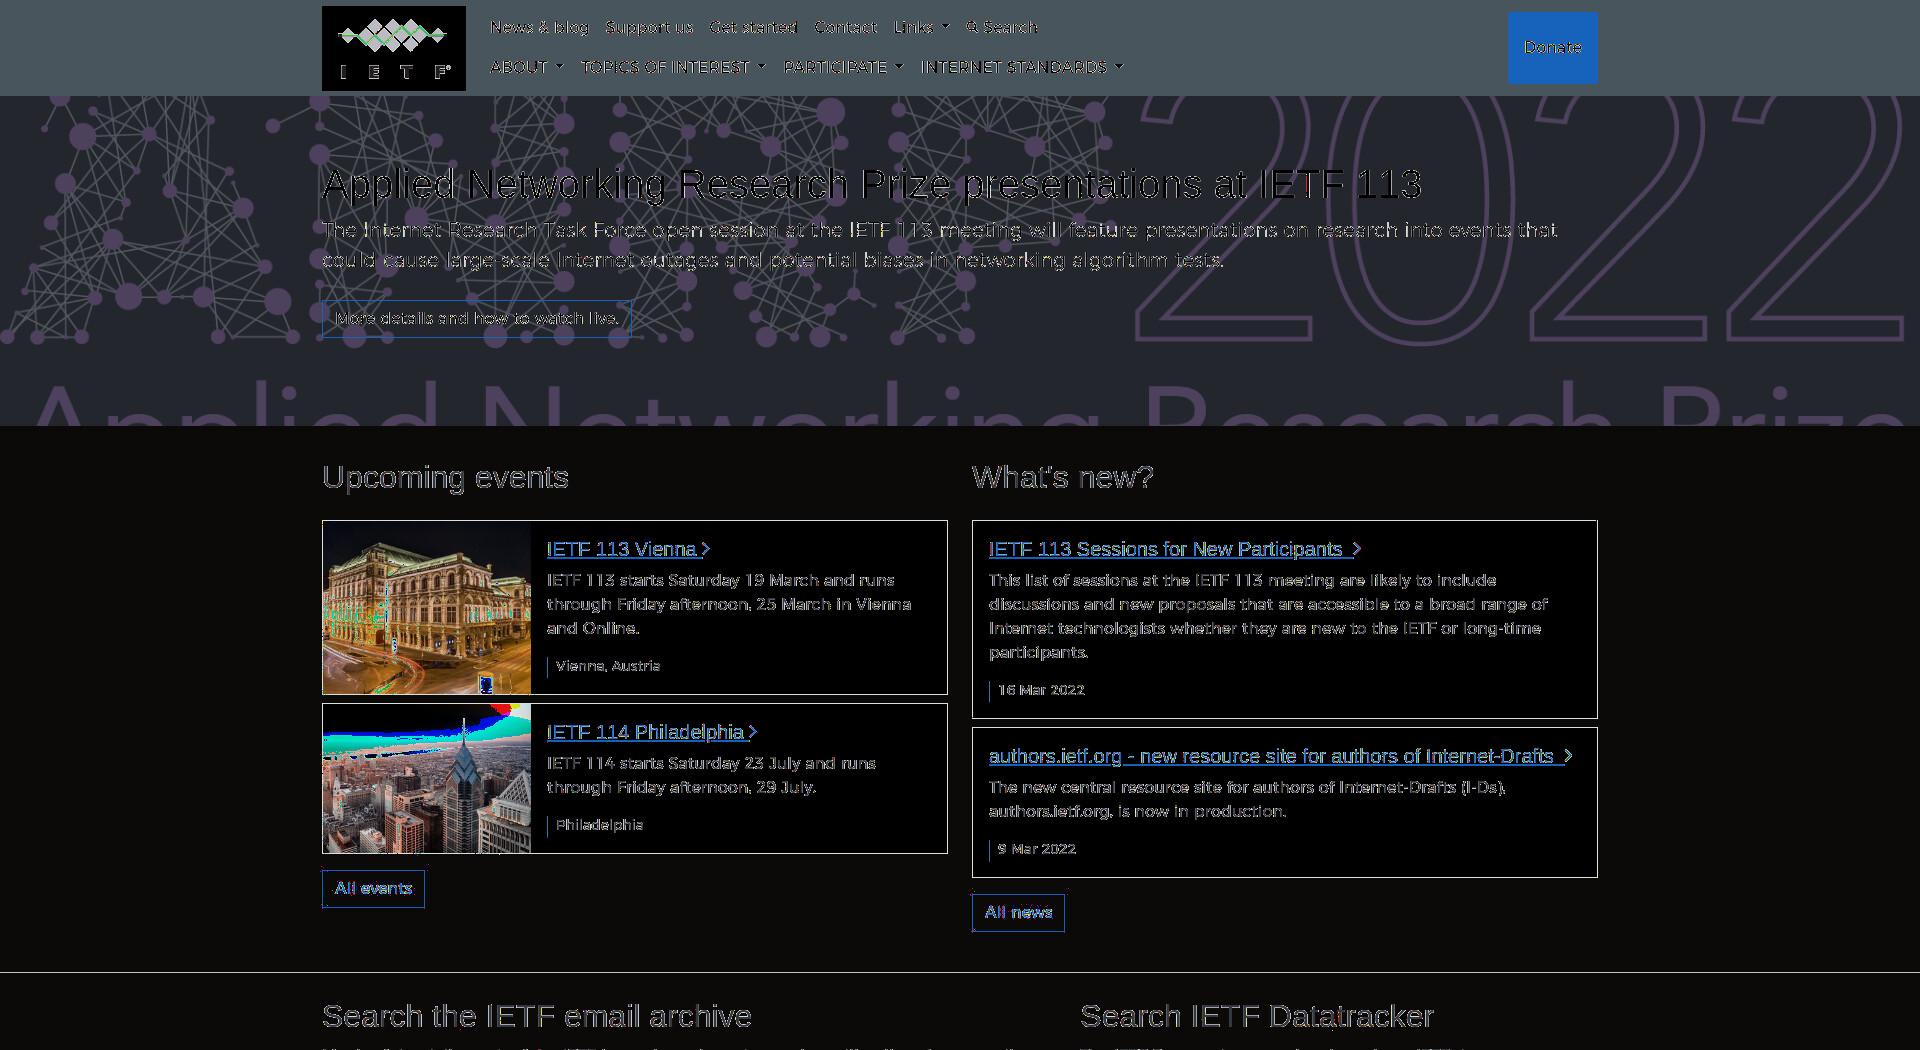The height and width of the screenshot is (1050, 1920).
Task: Expand the ABOUT menu
Action: pyautogui.click(x=527, y=67)
